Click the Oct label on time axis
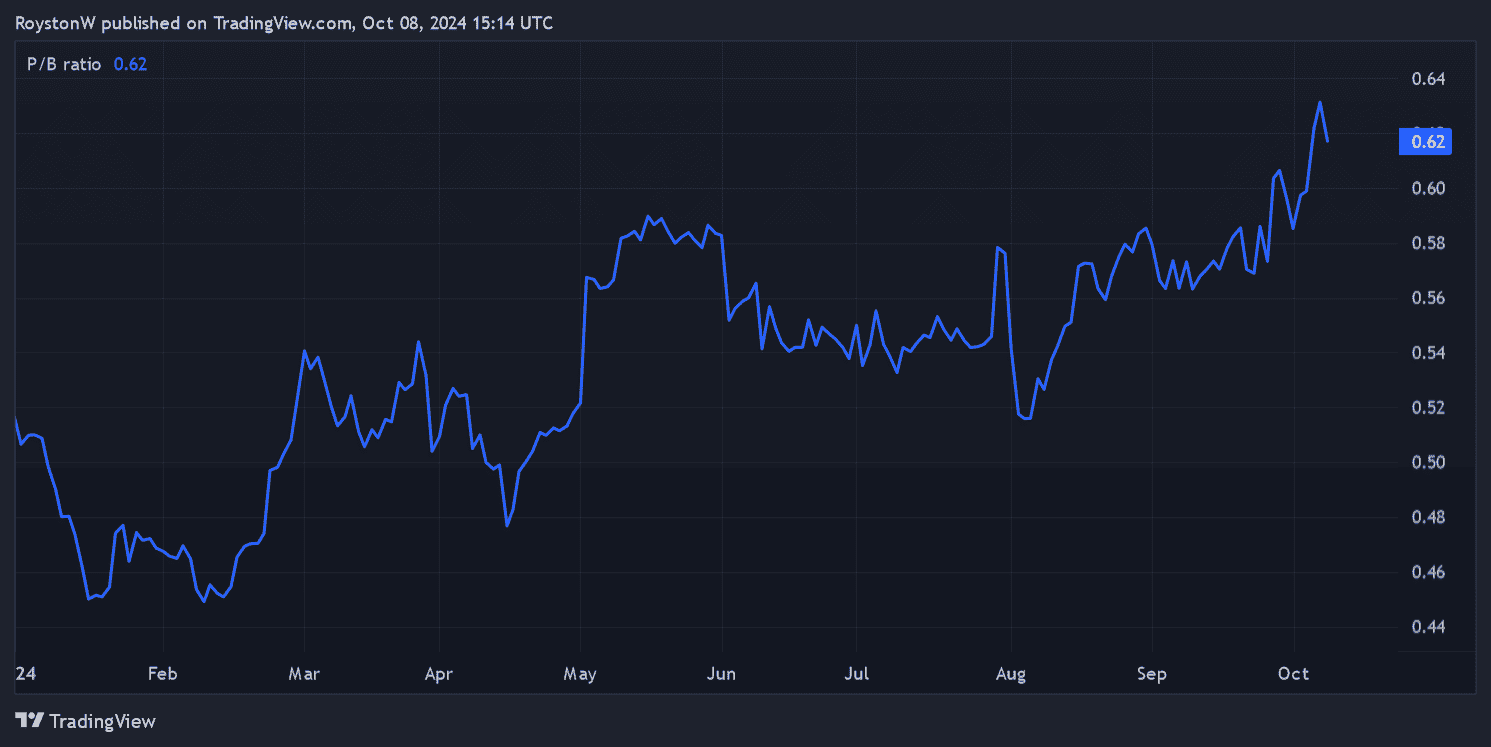The height and width of the screenshot is (747, 1491). [1294, 674]
